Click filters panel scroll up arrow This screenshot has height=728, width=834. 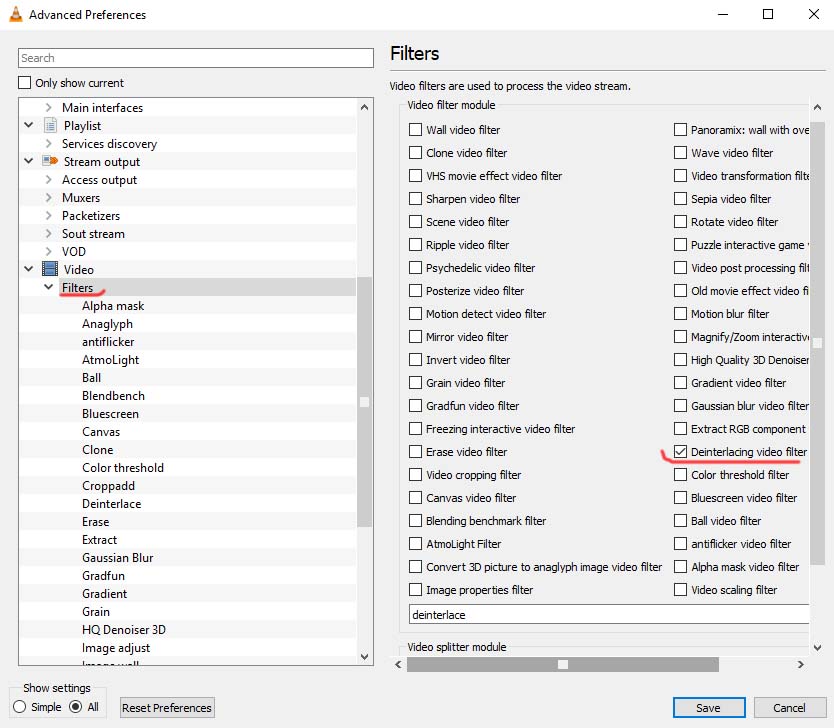coord(818,107)
